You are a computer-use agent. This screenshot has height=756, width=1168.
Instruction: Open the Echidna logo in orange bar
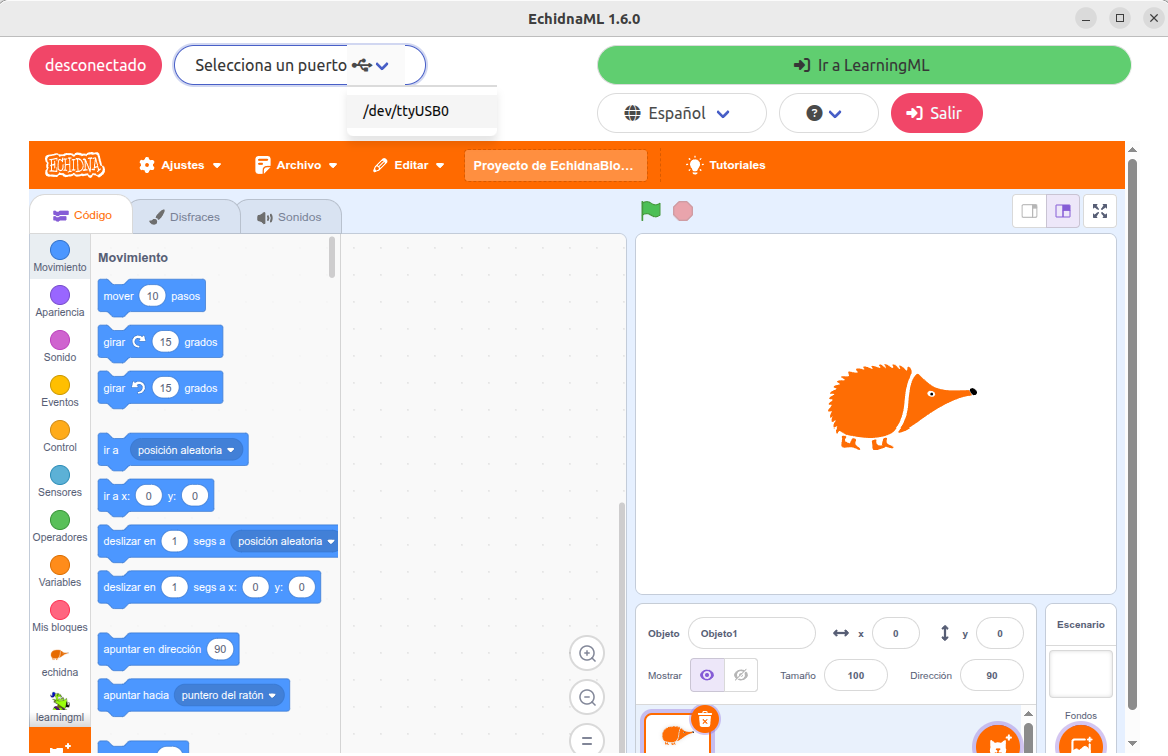(x=74, y=165)
